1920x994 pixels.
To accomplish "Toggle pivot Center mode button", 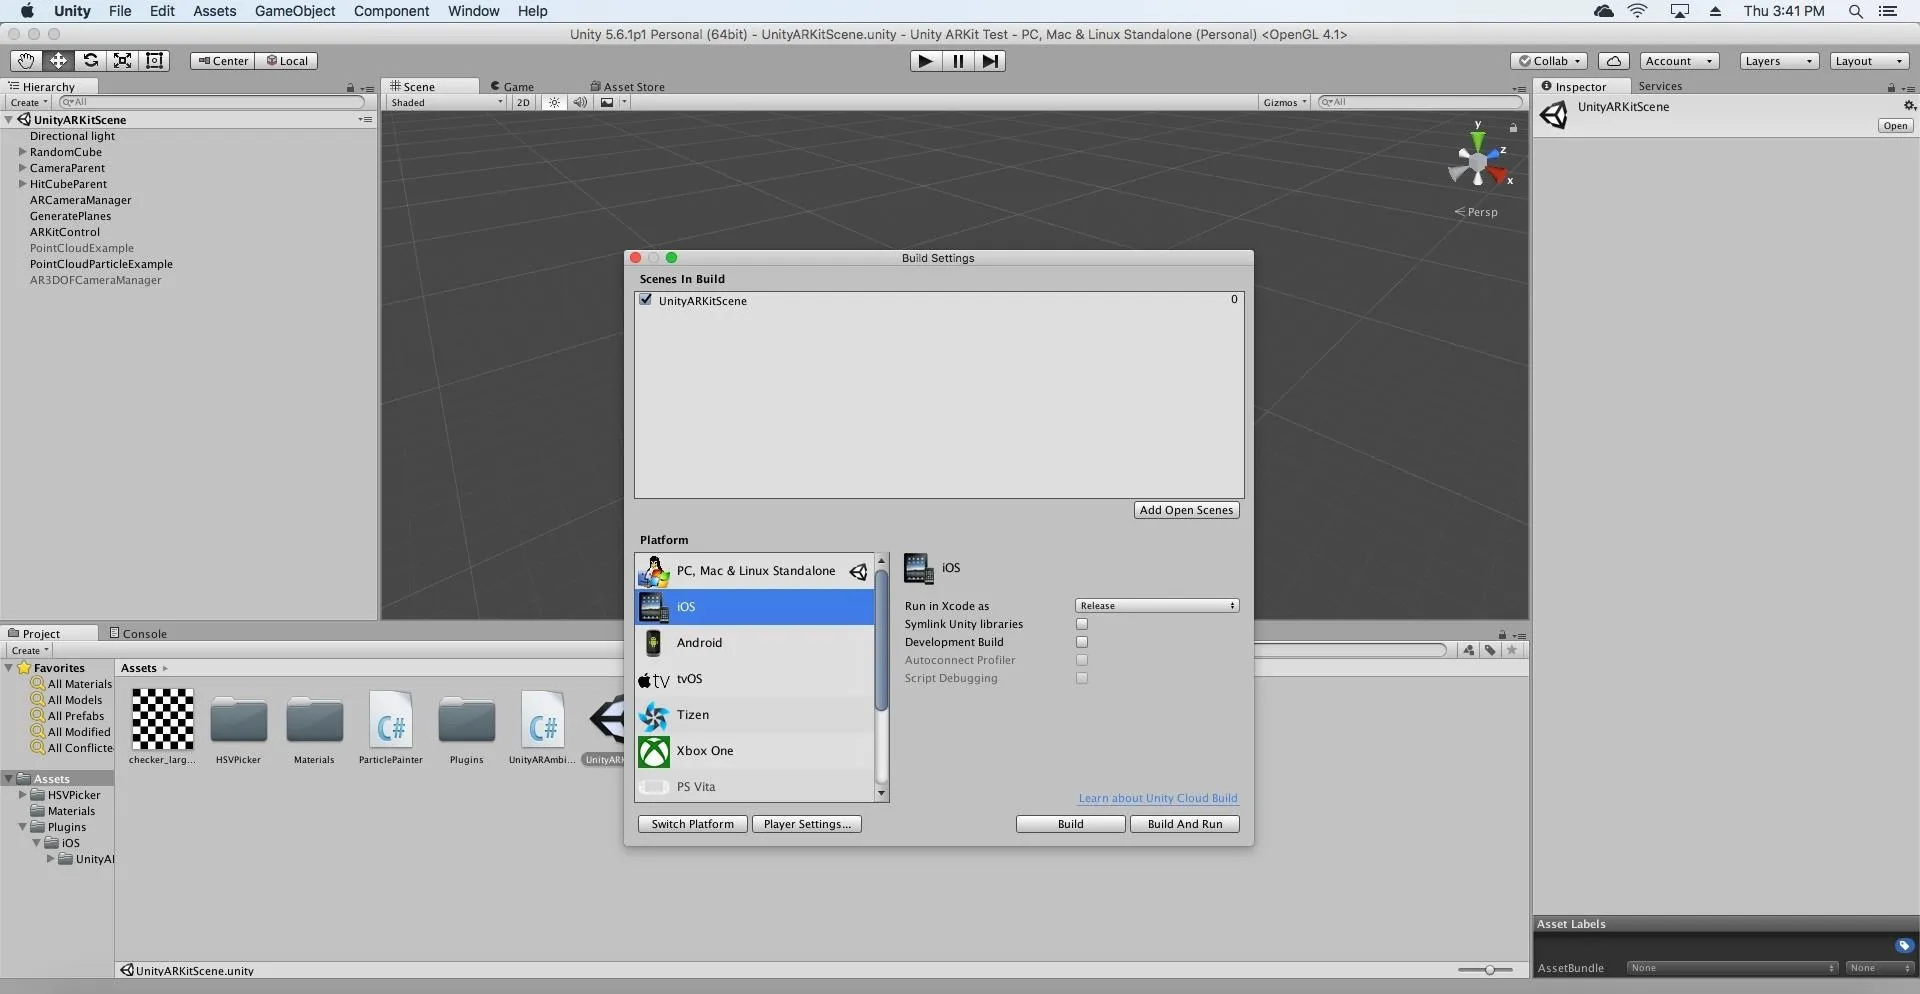I will coord(223,61).
